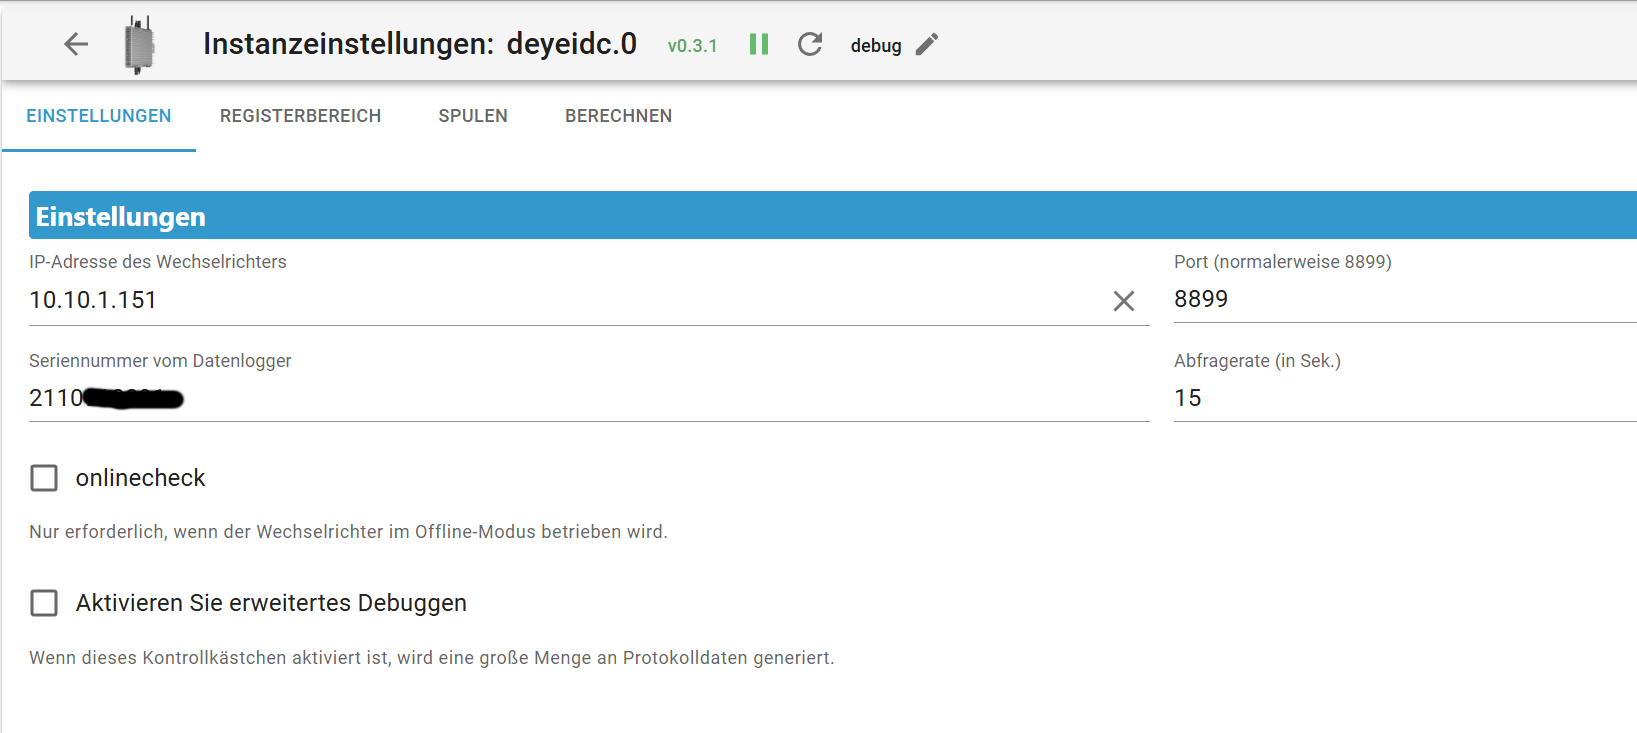1637x733 pixels.
Task: Click the 'Nur erforderlich' offline-mode hint
Action: (348, 532)
